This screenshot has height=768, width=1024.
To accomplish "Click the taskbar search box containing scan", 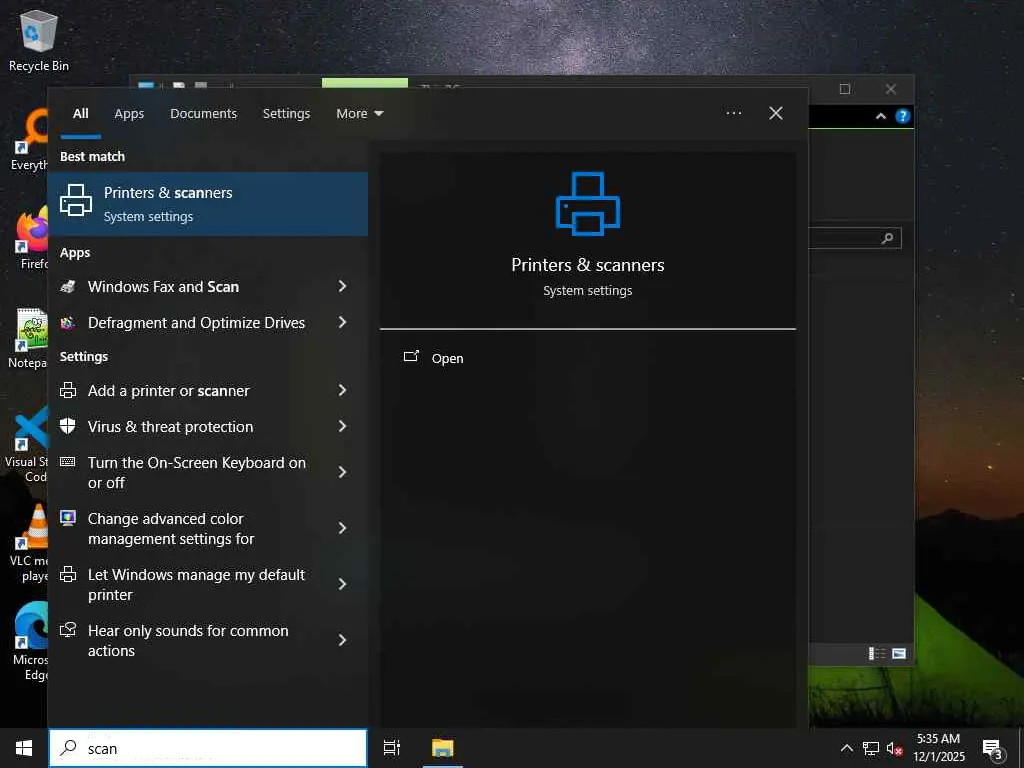I will [x=208, y=748].
